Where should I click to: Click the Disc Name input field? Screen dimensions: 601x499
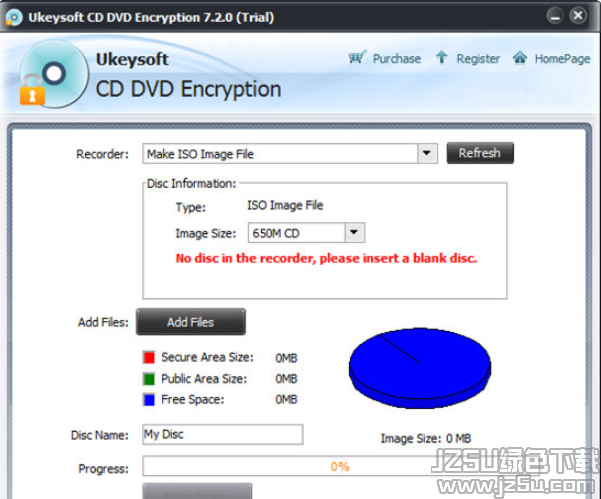[223, 434]
